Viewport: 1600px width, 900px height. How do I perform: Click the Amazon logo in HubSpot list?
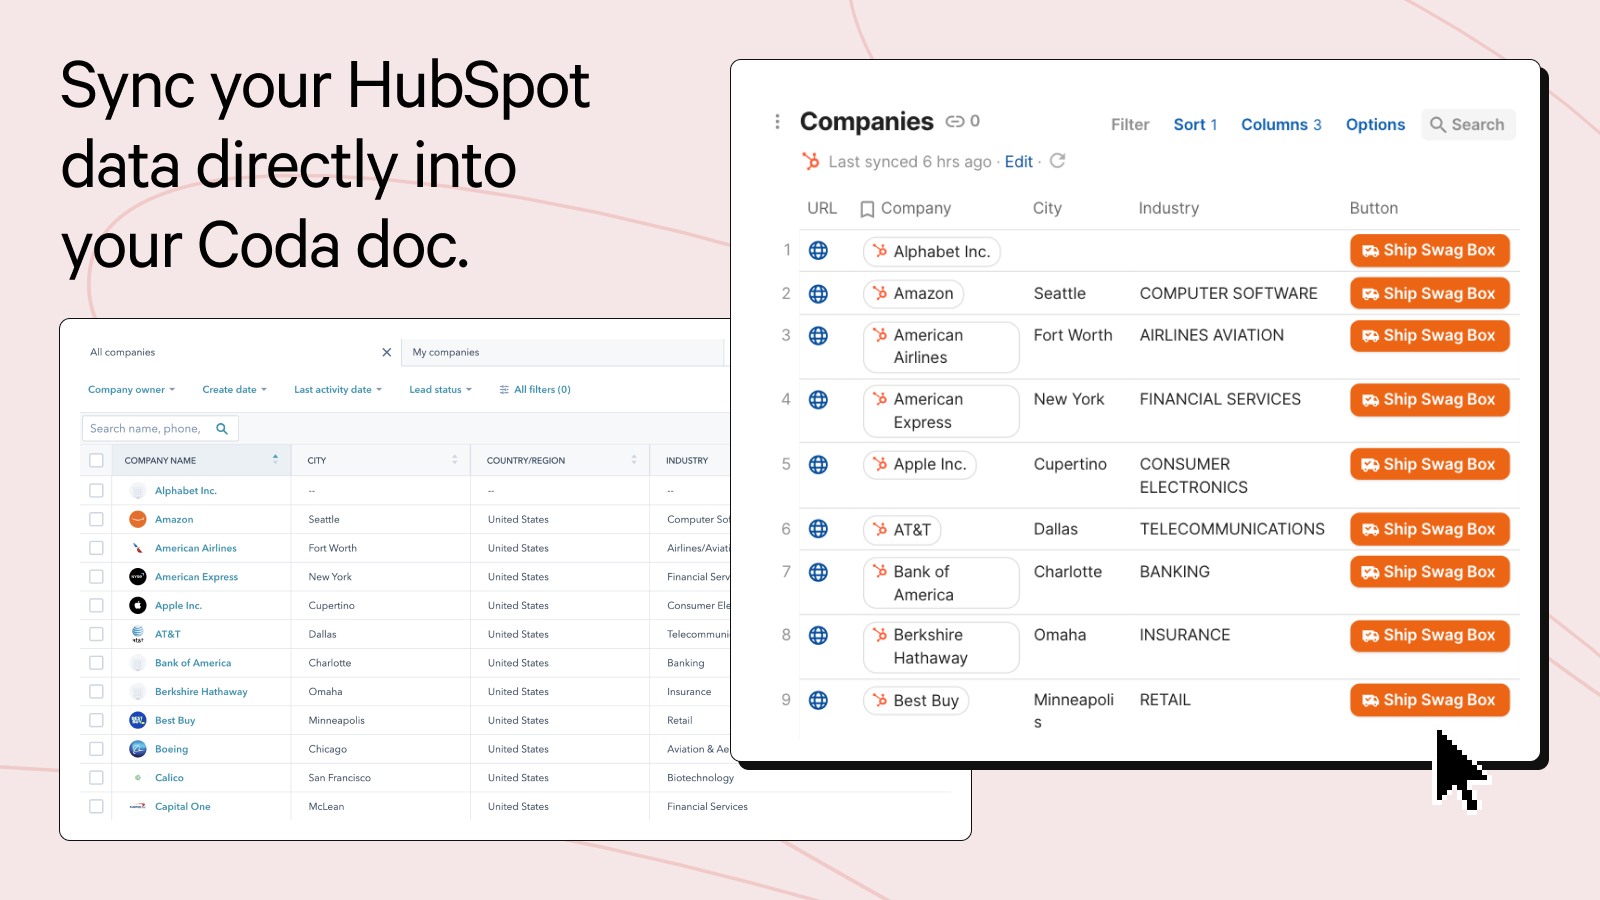tap(138, 519)
